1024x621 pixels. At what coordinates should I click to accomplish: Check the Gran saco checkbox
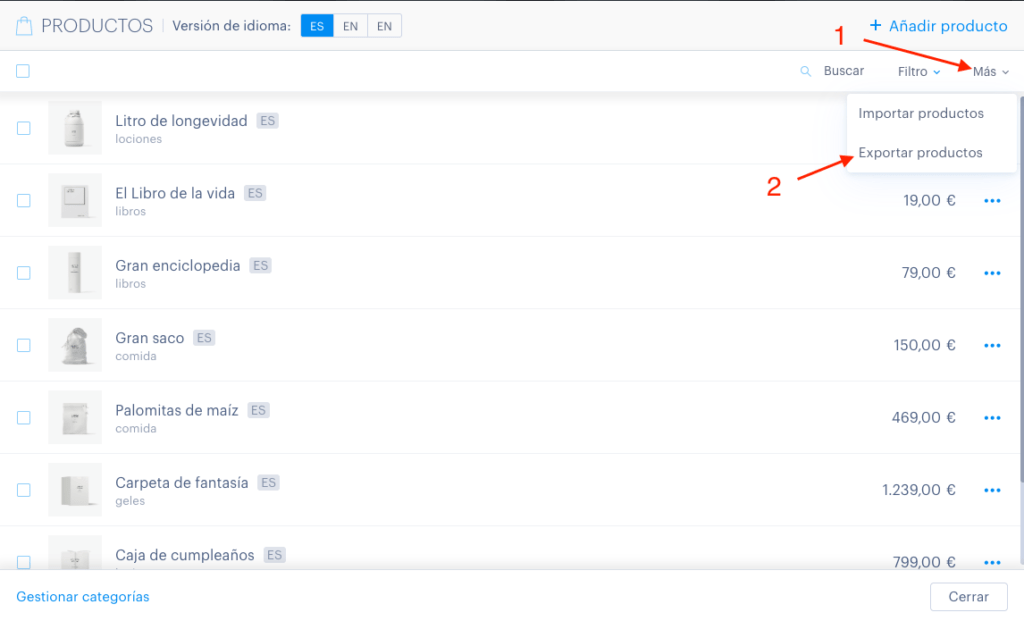point(24,345)
